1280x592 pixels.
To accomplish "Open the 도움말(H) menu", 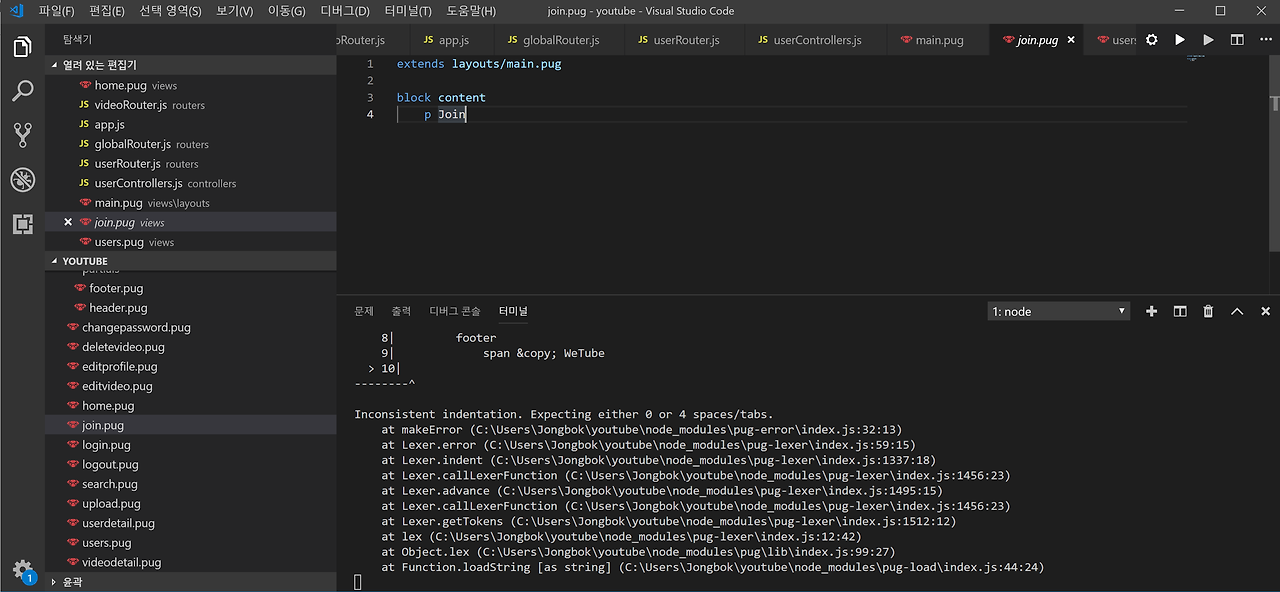I will click(471, 11).
